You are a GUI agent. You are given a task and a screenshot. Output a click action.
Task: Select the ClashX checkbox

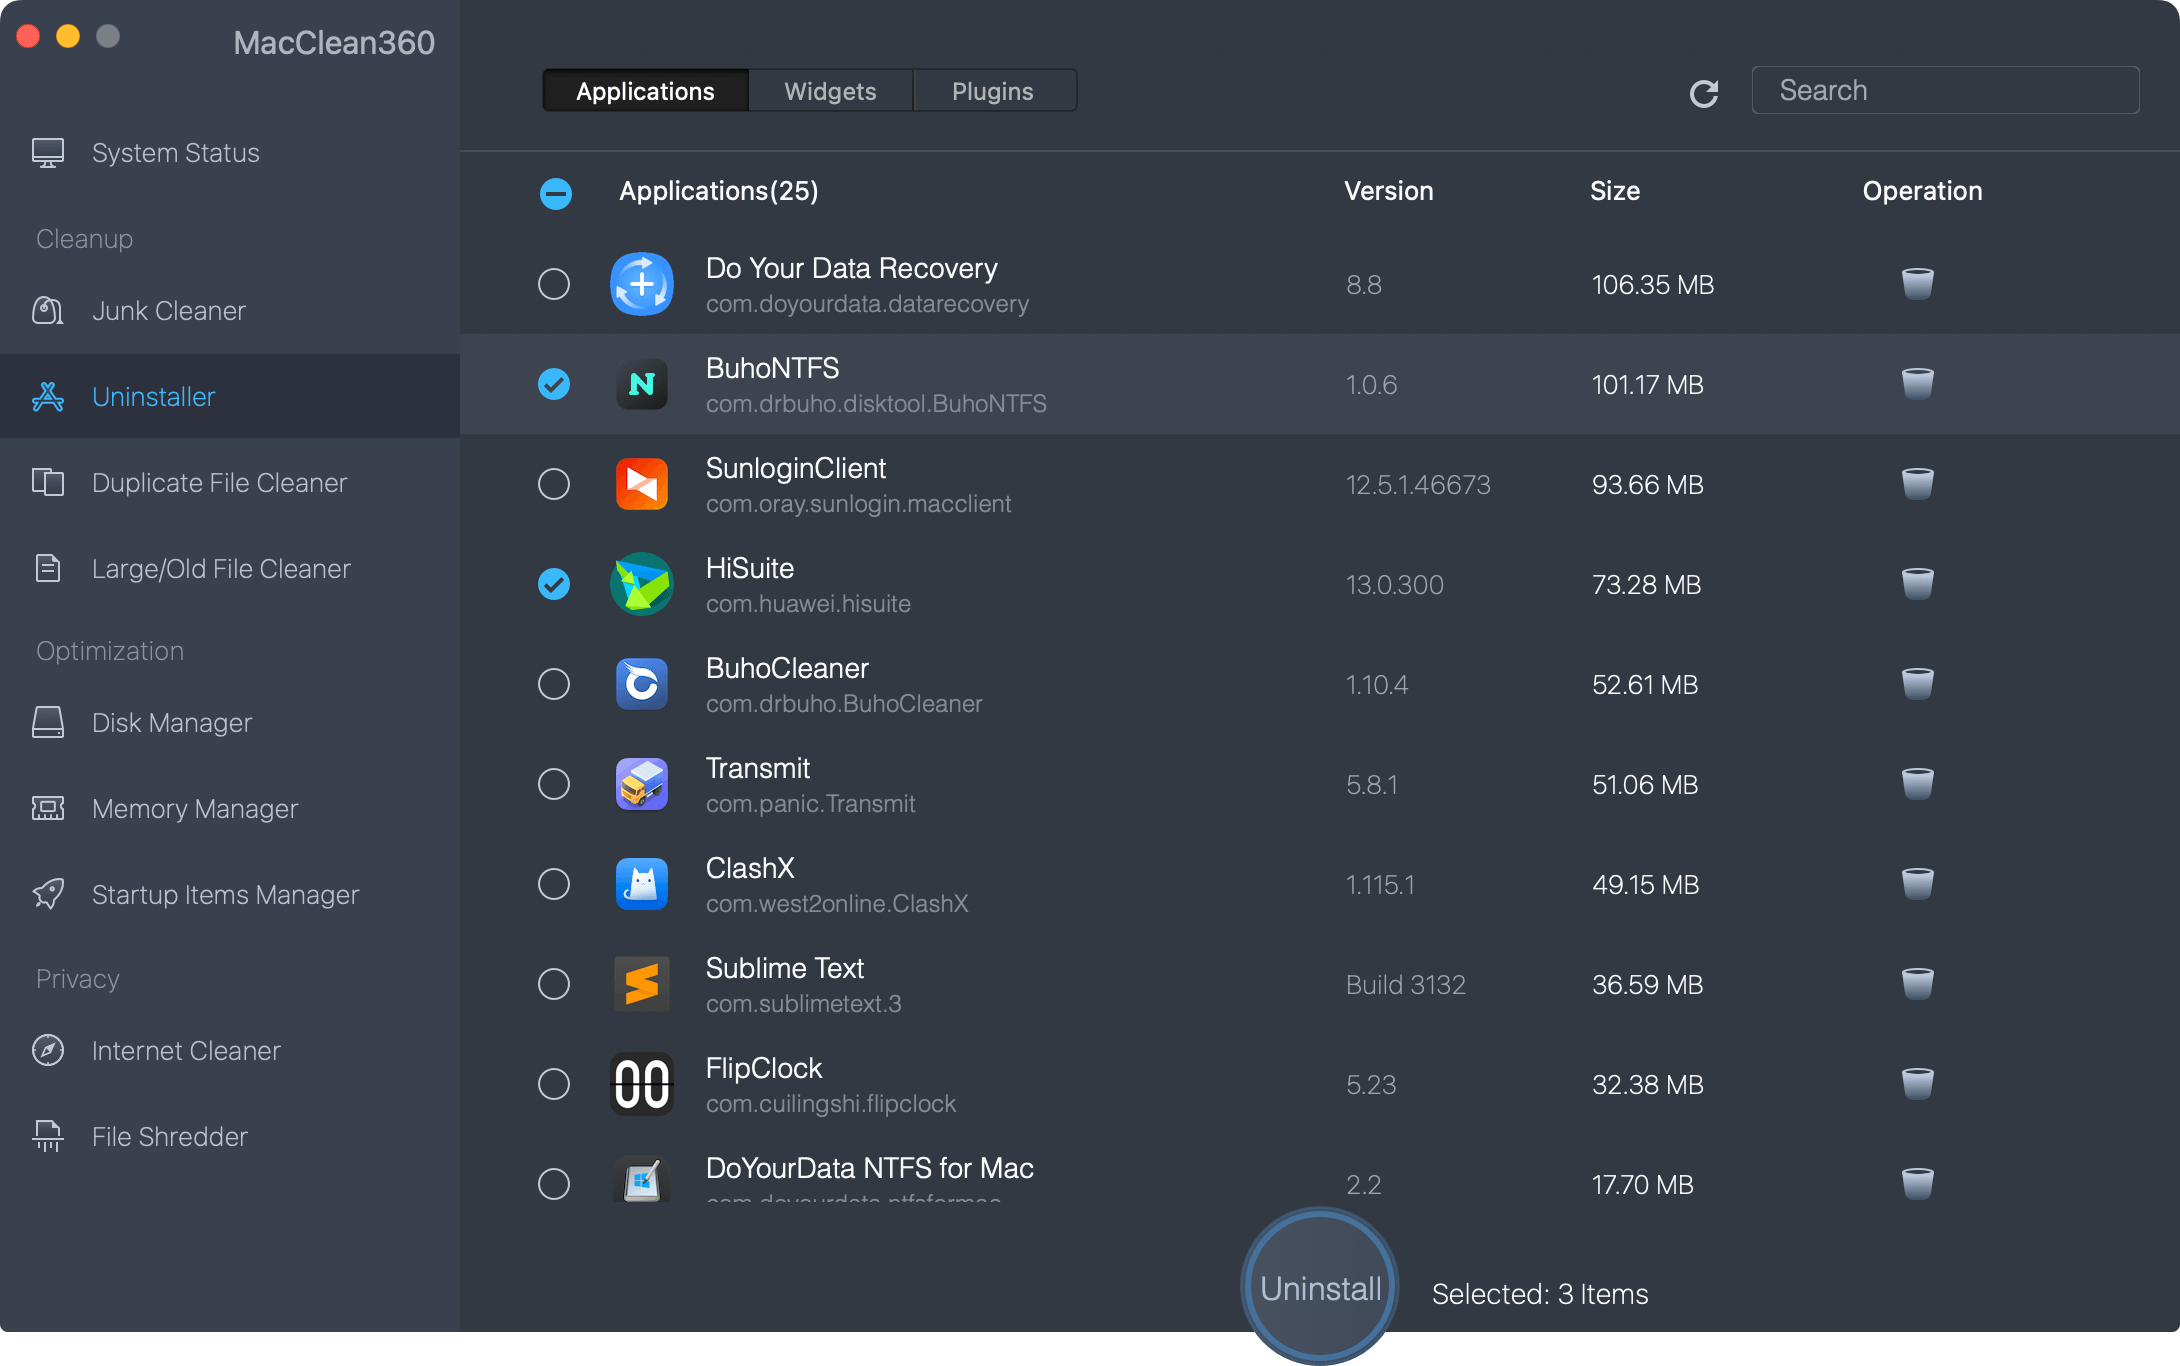[x=554, y=884]
